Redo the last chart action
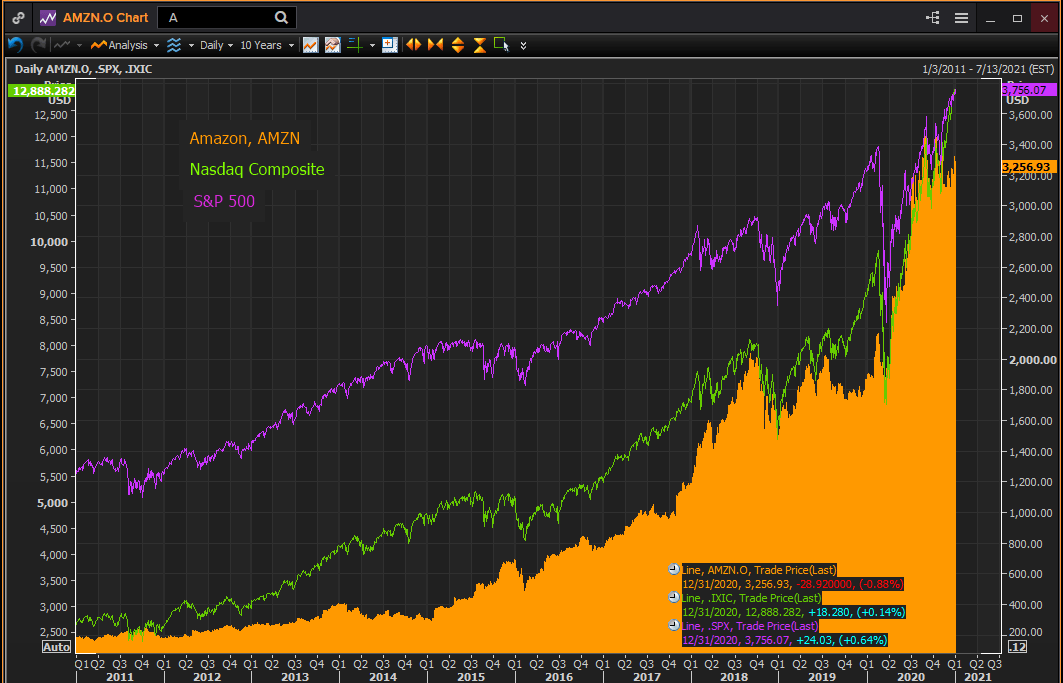 (x=39, y=45)
